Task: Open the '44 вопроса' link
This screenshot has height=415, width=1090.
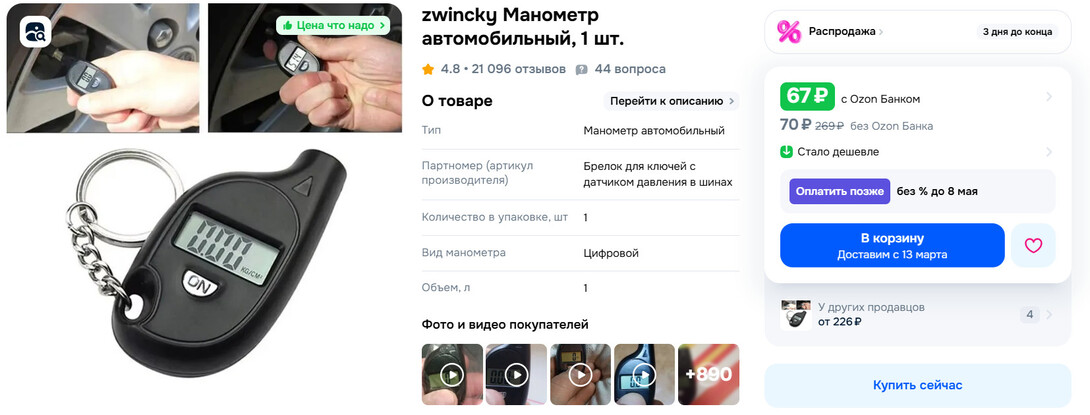Action: (x=630, y=70)
